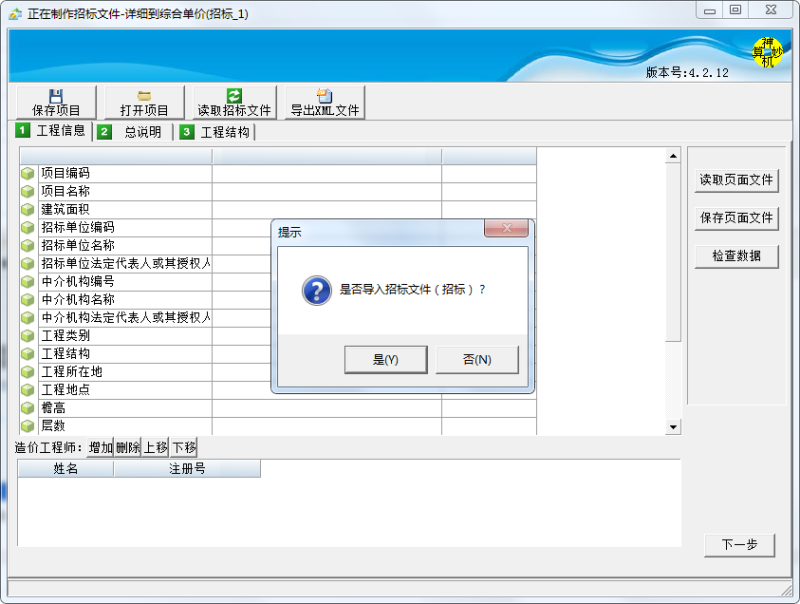Go forward with 下一步 button
Screen dimensions: 800x604
739,545
